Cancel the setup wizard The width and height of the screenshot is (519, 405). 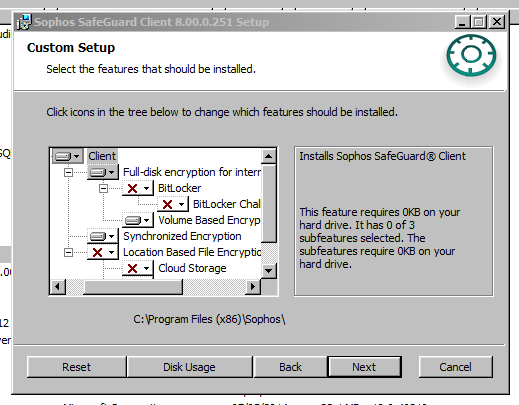pyautogui.click(x=455, y=367)
